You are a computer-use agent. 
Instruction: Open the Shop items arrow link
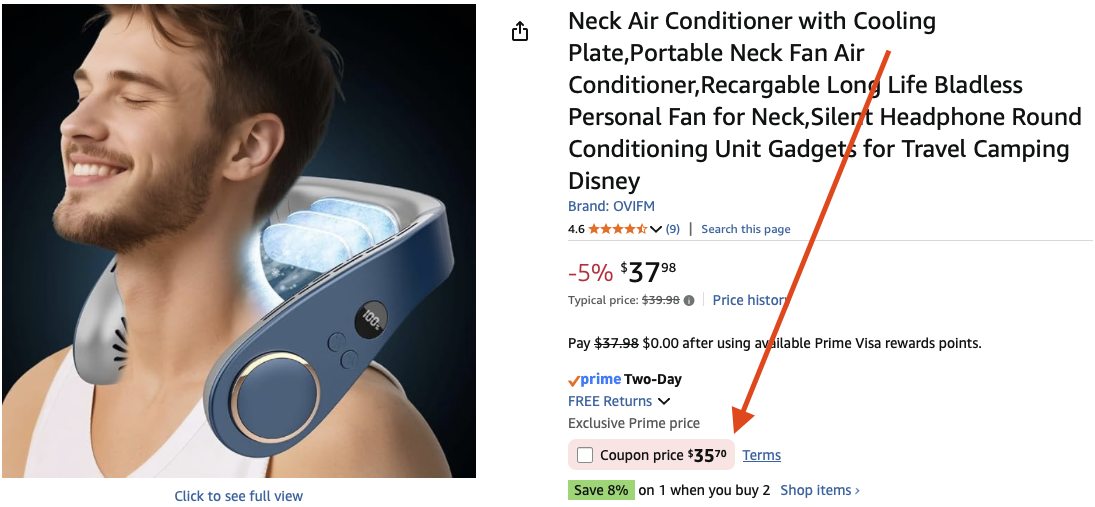coord(820,490)
